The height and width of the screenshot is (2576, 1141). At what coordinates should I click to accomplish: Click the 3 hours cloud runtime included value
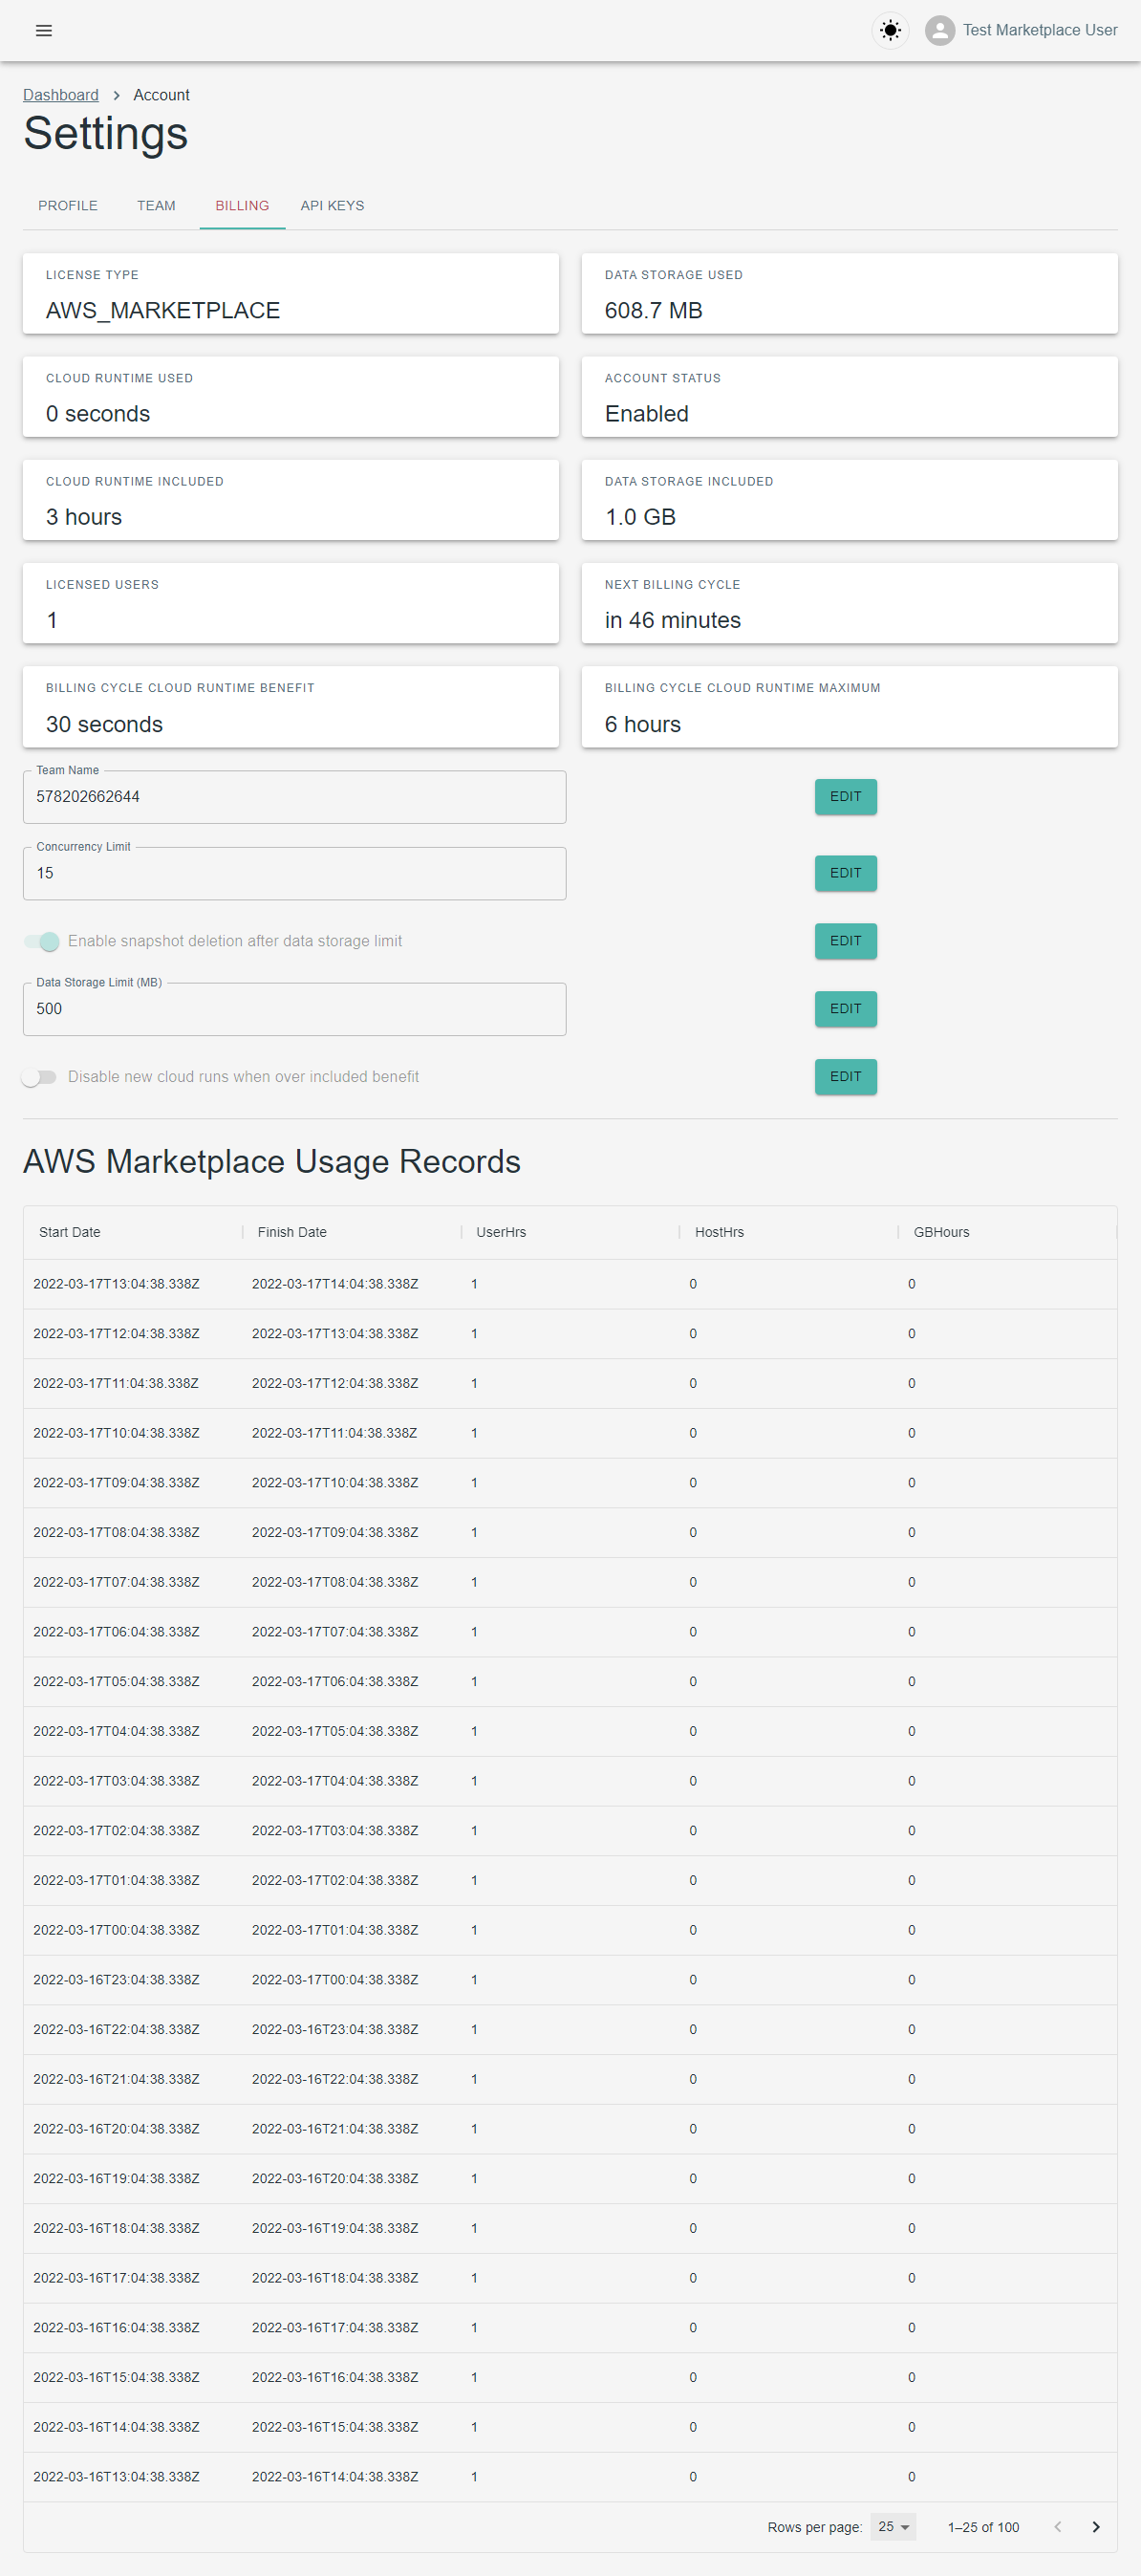tap(84, 517)
